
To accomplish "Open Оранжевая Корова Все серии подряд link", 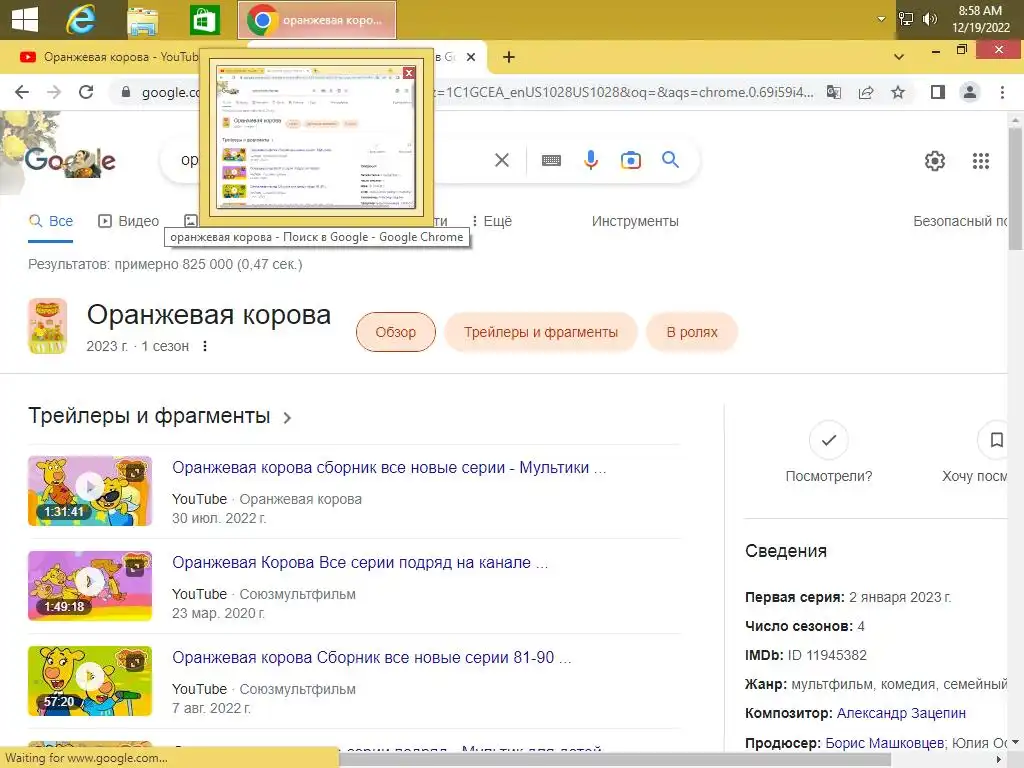I will (x=360, y=562).
